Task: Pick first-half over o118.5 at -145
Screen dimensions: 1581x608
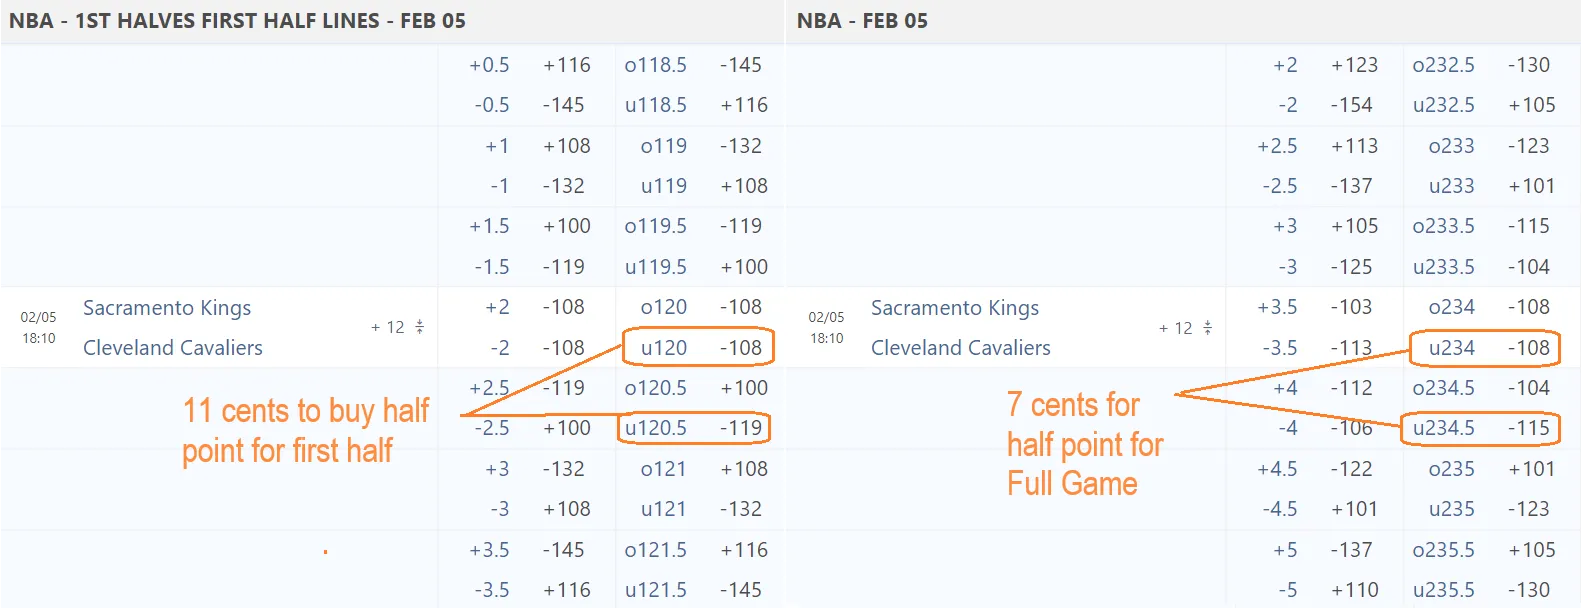Action: click(697, 65)
